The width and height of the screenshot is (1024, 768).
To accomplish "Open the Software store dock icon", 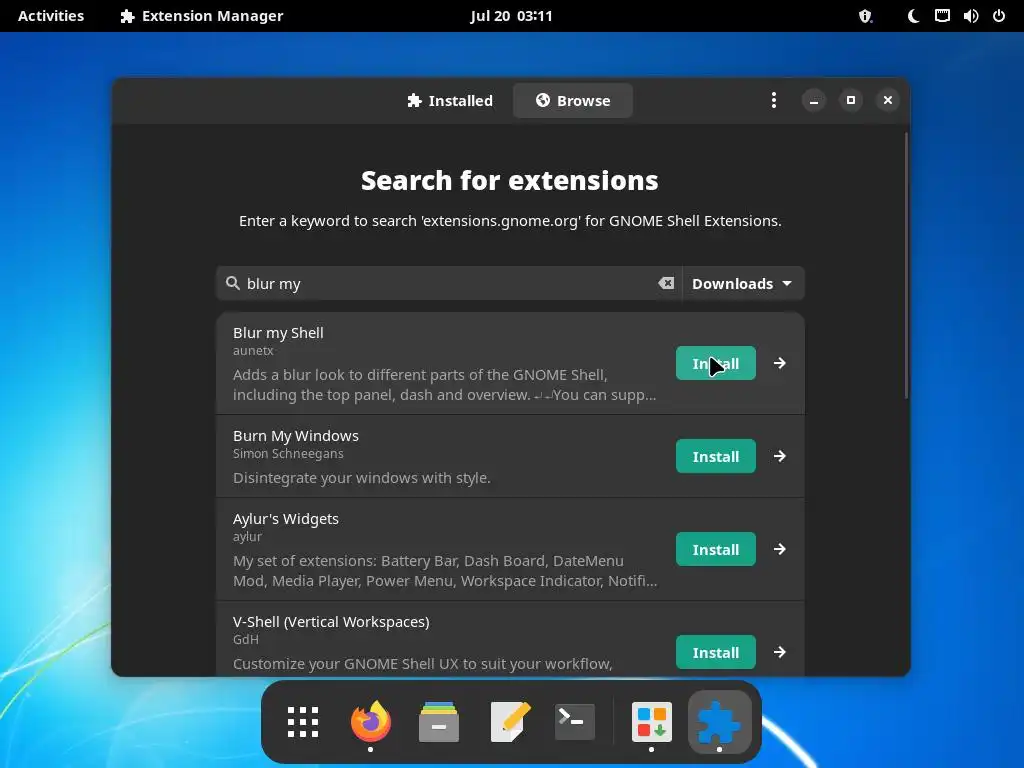I will coord(652,722).
